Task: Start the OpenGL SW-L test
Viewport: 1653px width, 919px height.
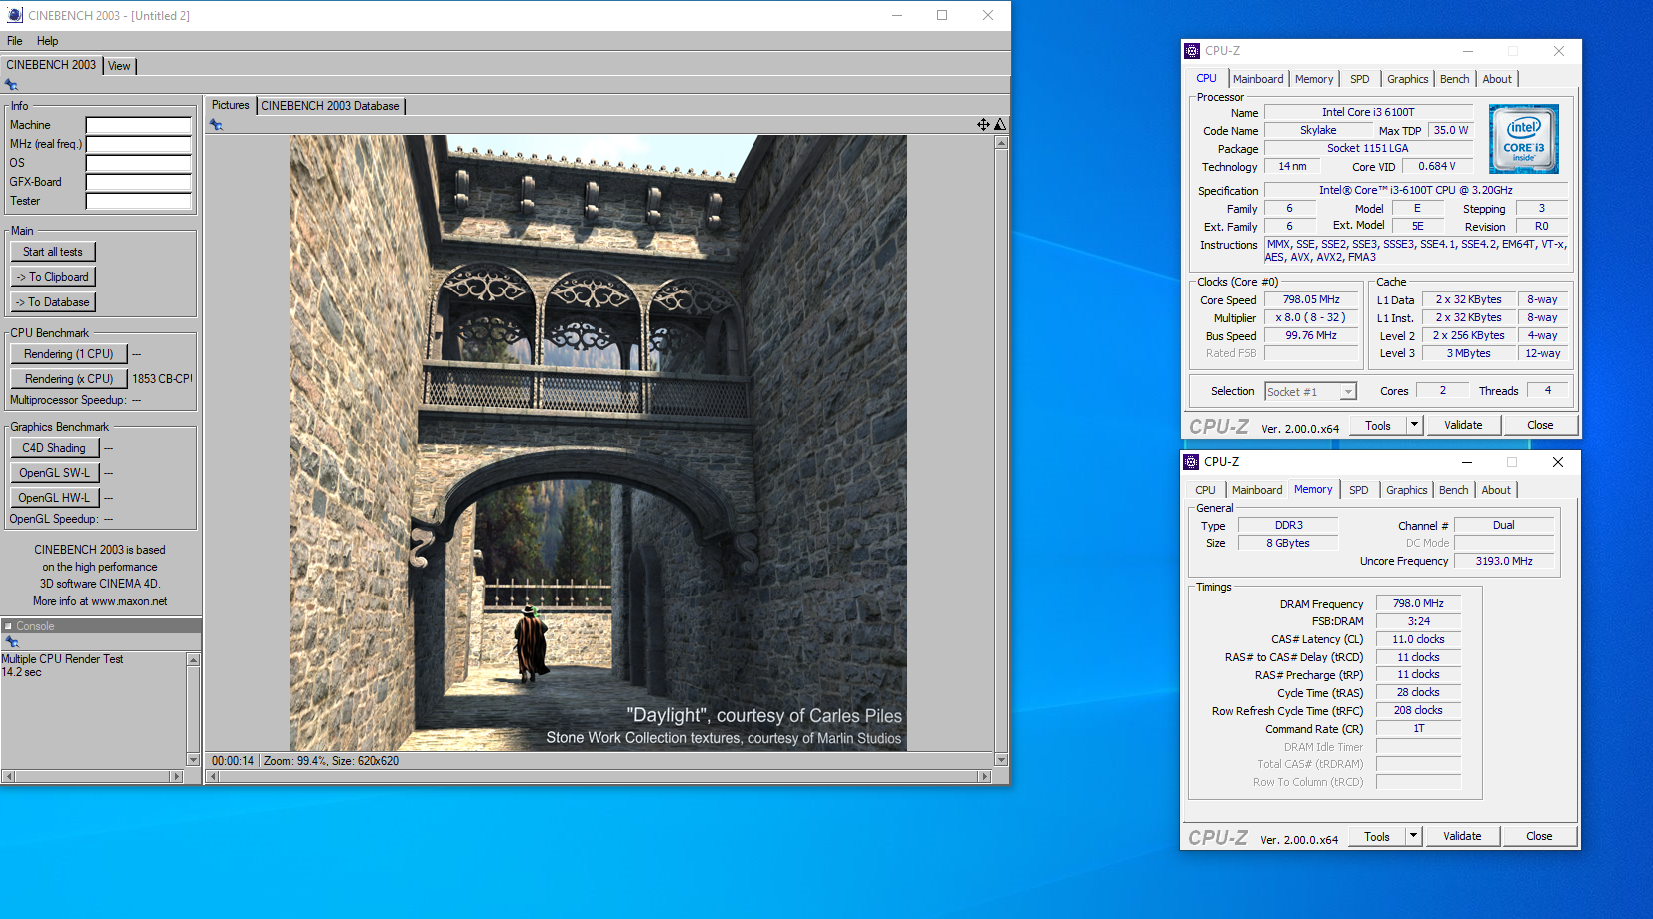Action: click(x=54, y=473)
